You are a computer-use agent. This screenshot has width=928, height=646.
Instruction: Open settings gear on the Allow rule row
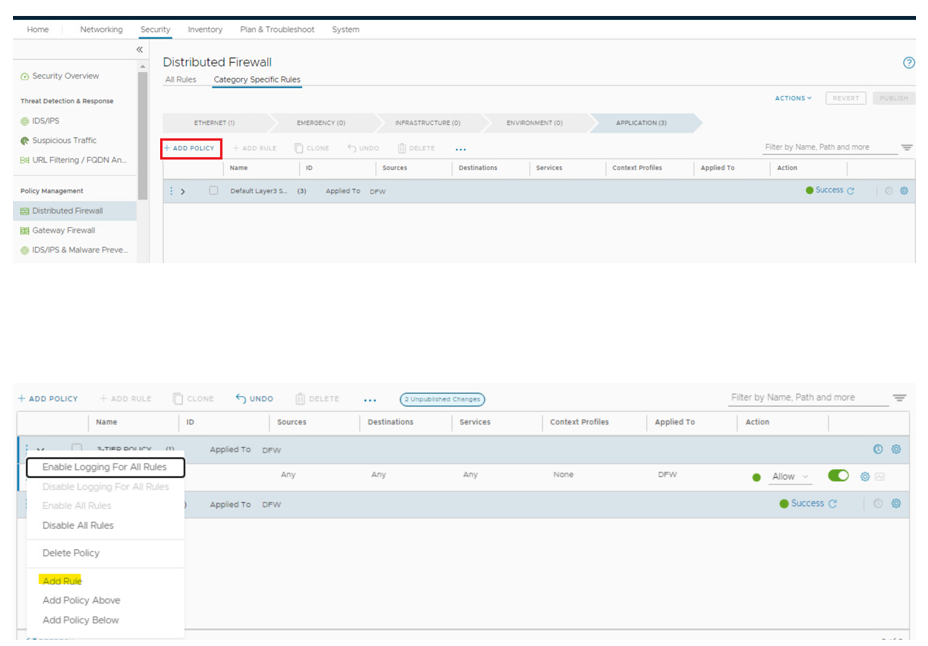click(x=865, y=477)
